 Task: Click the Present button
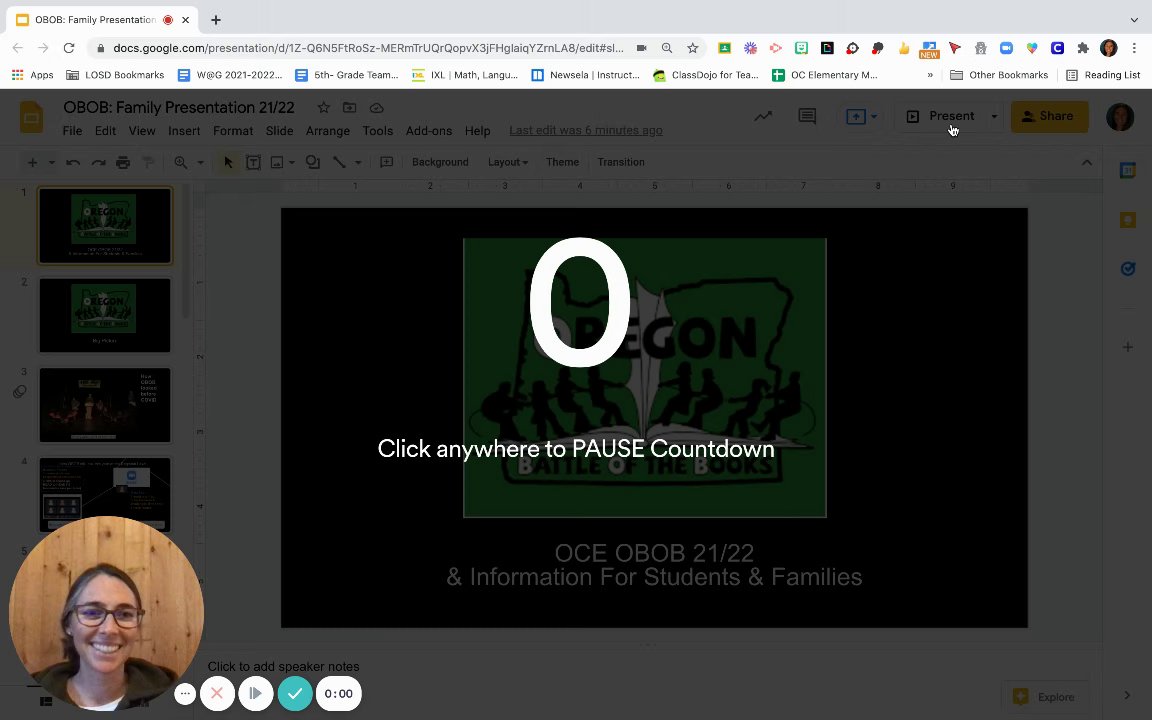941,117
